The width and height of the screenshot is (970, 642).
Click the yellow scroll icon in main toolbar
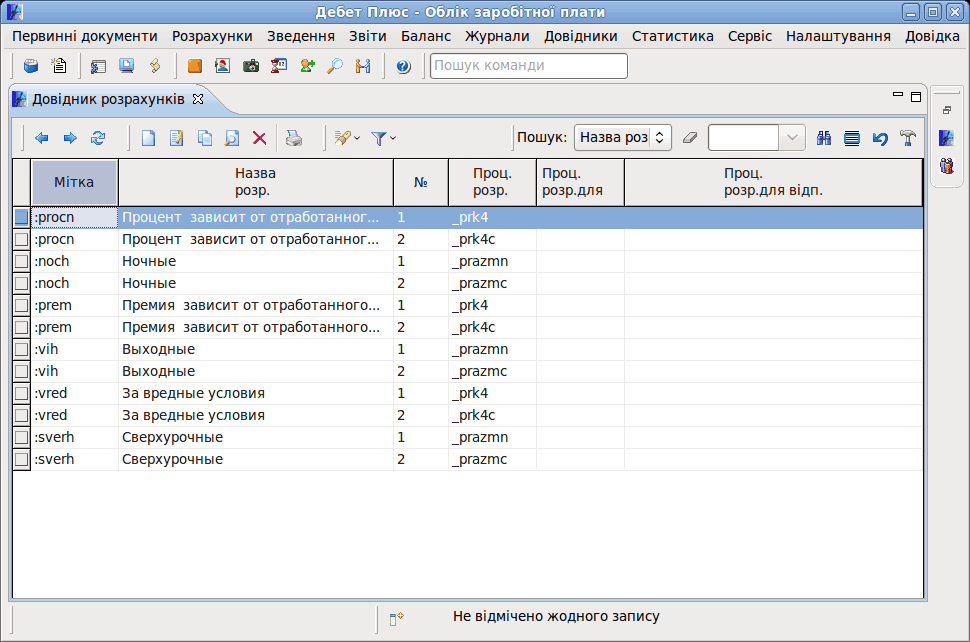pyautogui.click(x=155, y=66)
